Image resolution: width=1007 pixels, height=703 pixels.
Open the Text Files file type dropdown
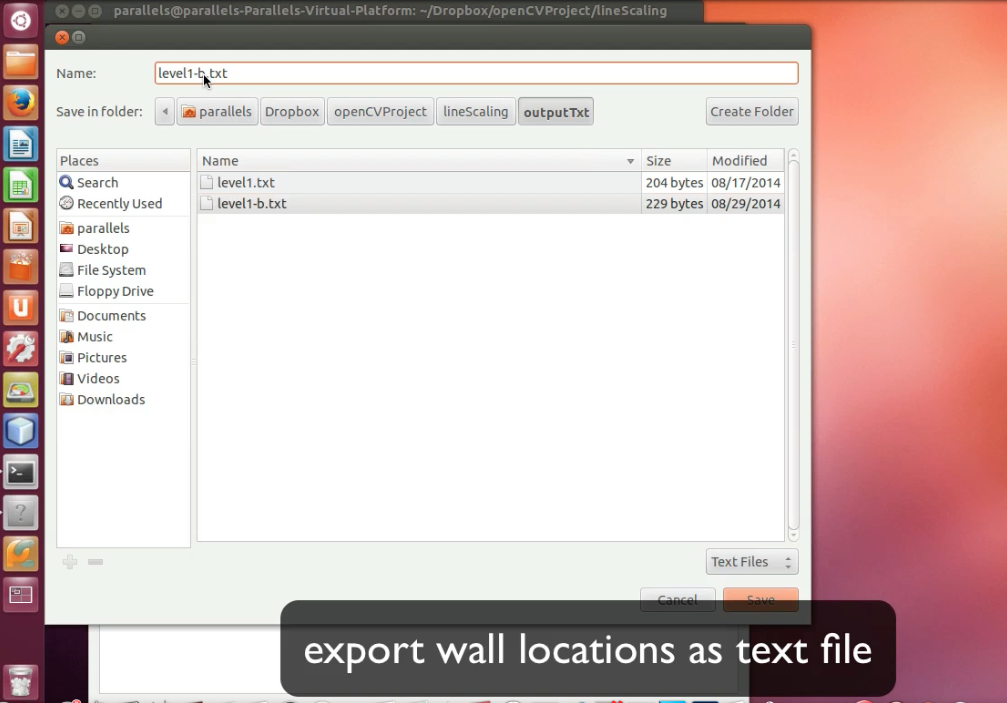[x=751, y=561]
